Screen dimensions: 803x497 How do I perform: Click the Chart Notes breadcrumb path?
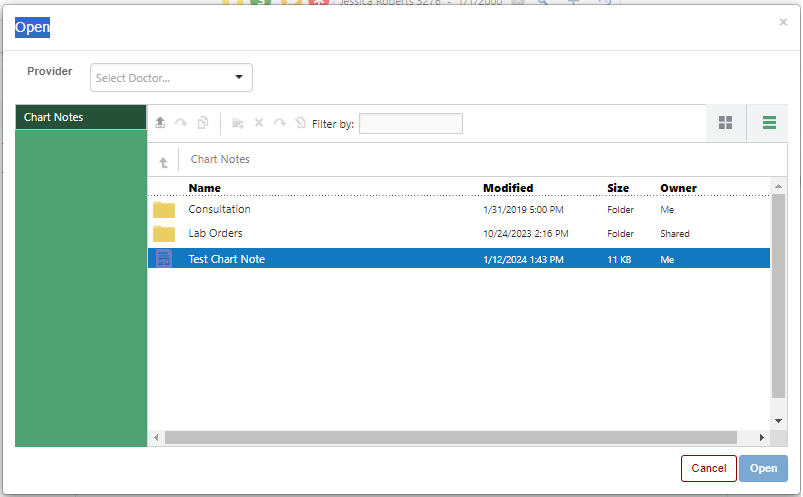click(x=220, y=159)
